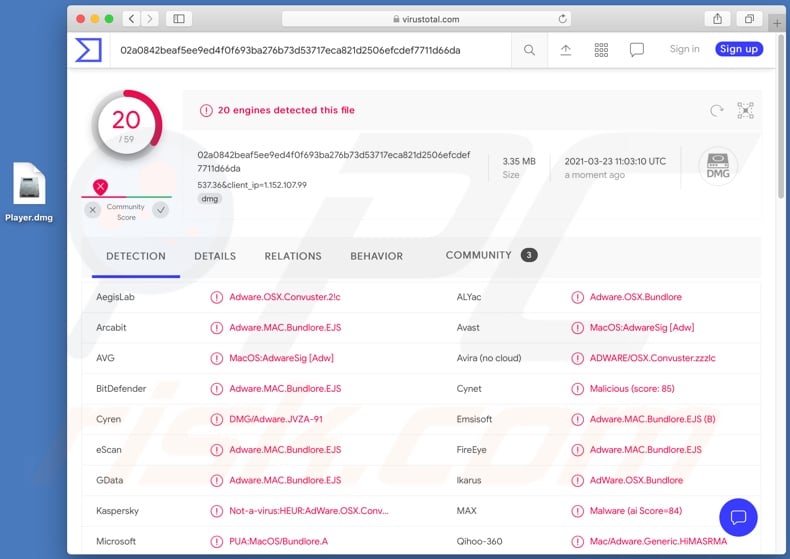Click the alert icon in engines detected banner
Image resolution: width=790 pixels, height=559 pixels.
pyautogui.click(x=206, y=110)
